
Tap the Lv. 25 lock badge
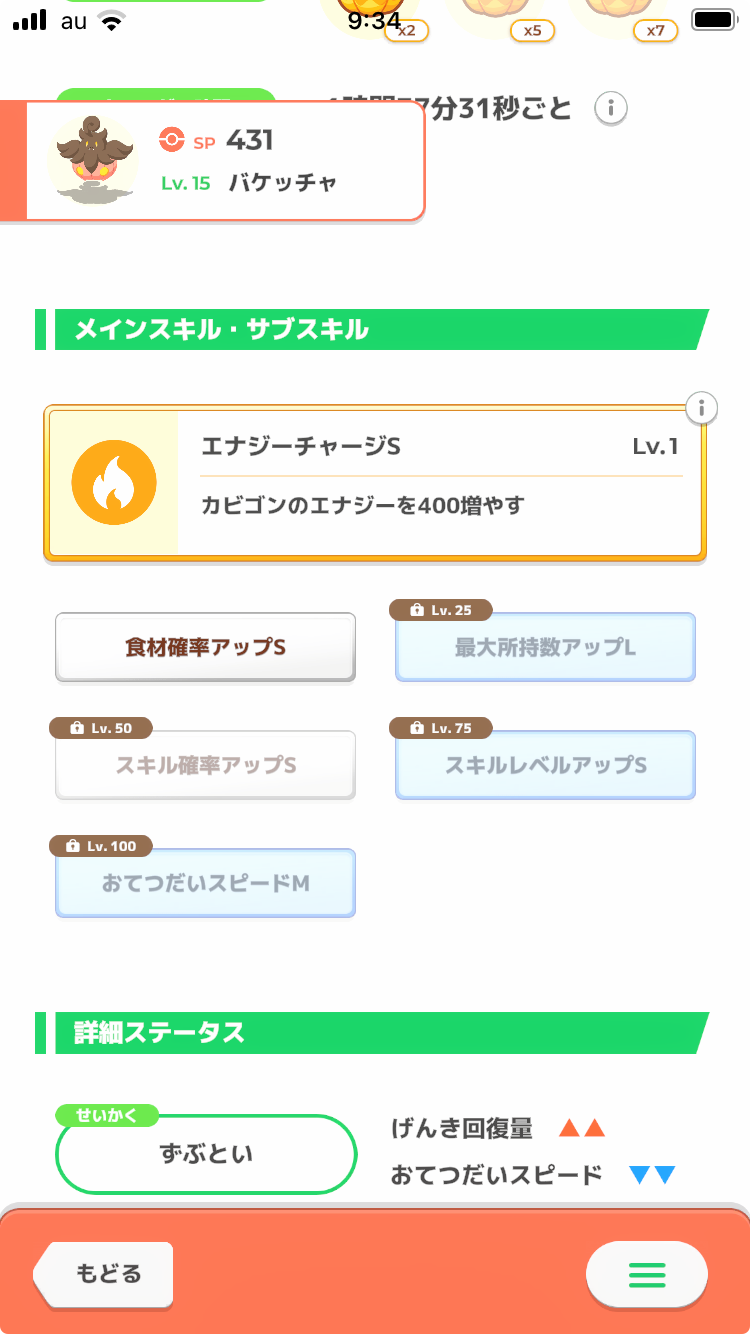[442, 610]
